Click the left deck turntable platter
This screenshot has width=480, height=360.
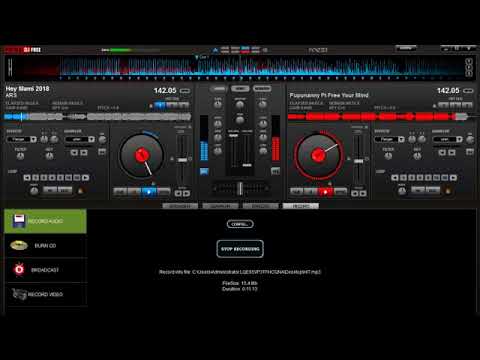(x=142, y=155)
